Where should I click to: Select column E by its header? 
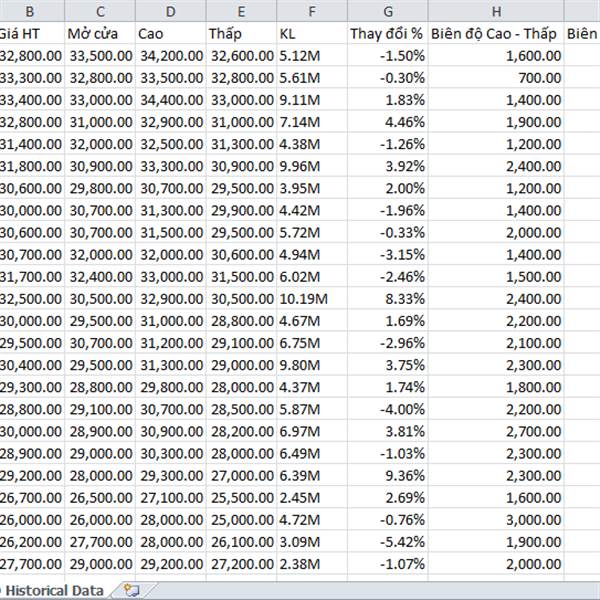pyautogui.click(x=241, y=12)
